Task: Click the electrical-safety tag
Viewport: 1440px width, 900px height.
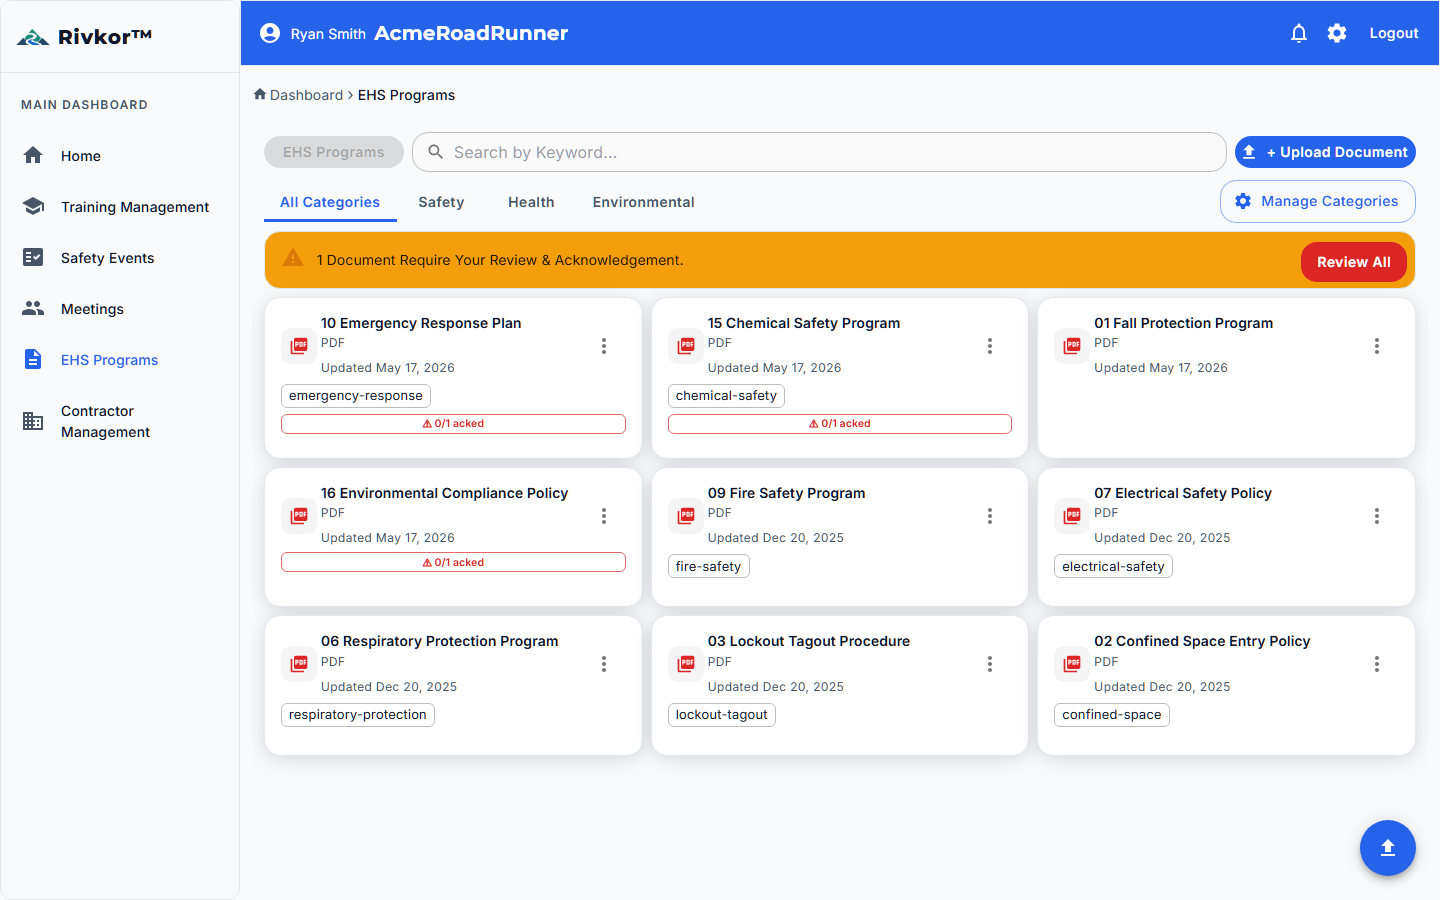Action: tap(1113, 566)
